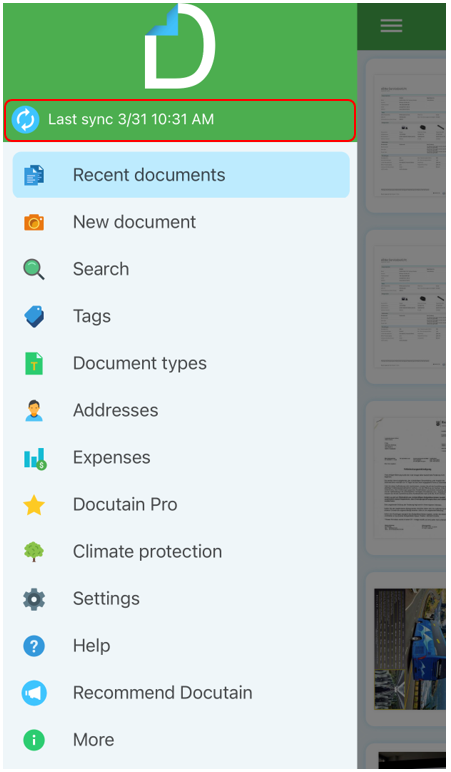This screenshot has width=451, height=772.
Task: Open the Expenses bar chart icon
Action: pos(35,458)
